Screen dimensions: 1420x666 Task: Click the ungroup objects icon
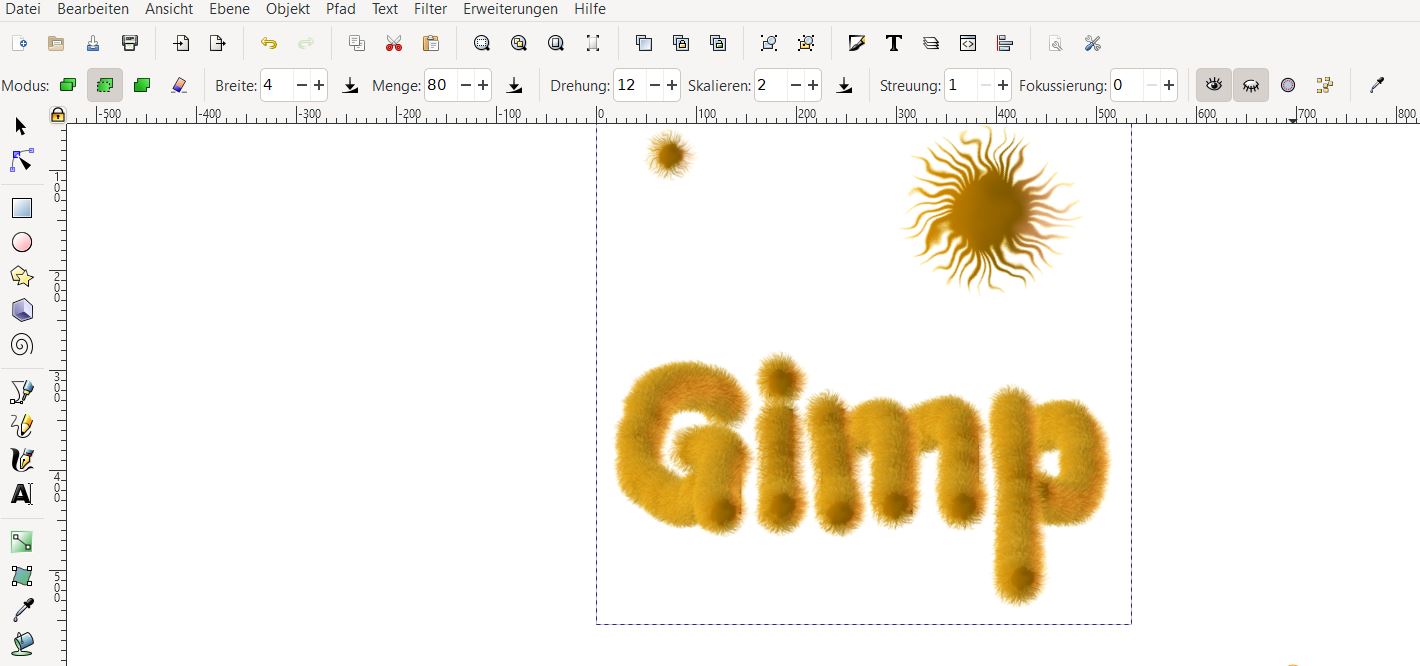pyautogui.click(x=806, y=43)
